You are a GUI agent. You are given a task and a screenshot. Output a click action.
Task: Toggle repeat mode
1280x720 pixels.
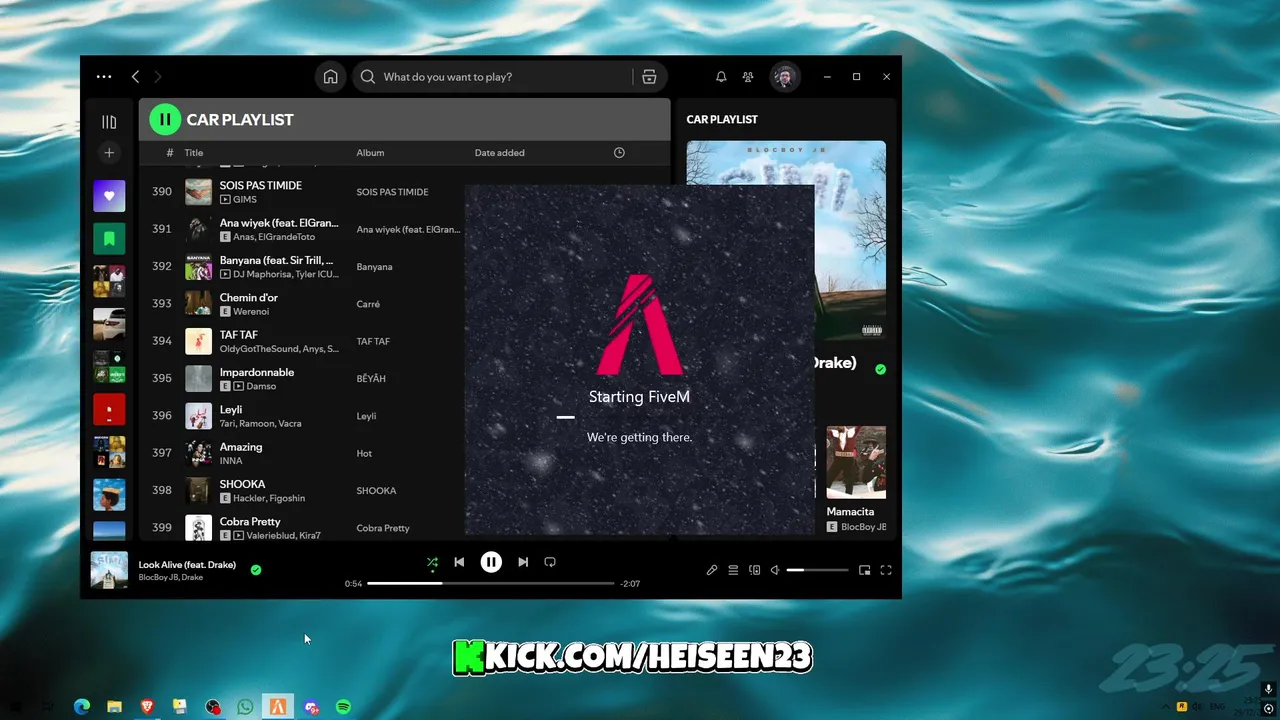tap(550, 562)
